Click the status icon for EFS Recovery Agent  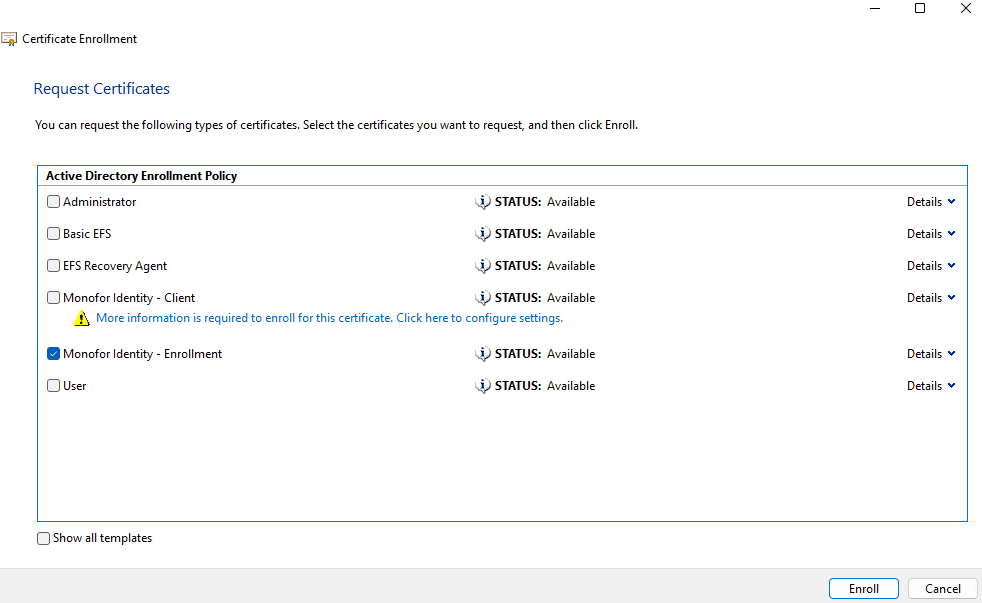coord(483,266)
